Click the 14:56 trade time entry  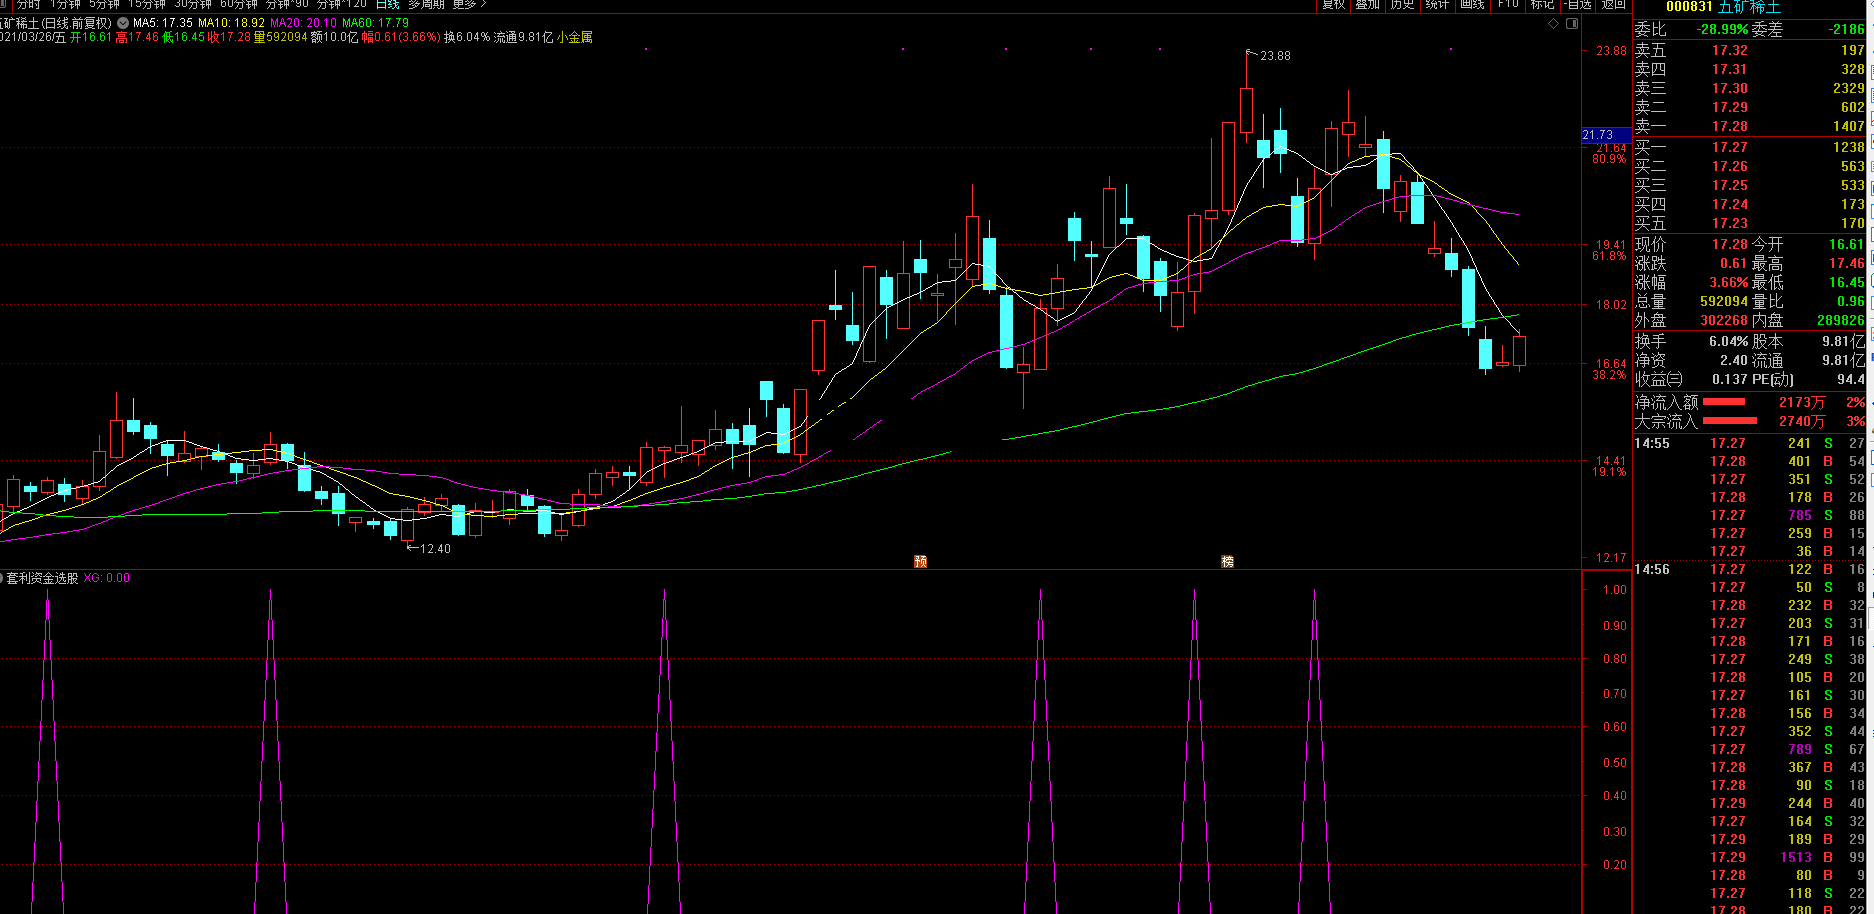tap(1652, 569)
